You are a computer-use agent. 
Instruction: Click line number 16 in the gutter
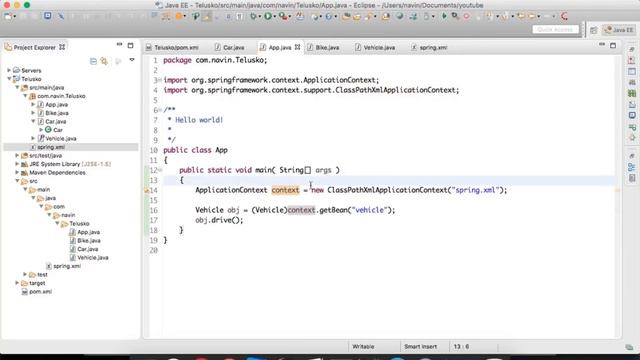coord(153,210)
